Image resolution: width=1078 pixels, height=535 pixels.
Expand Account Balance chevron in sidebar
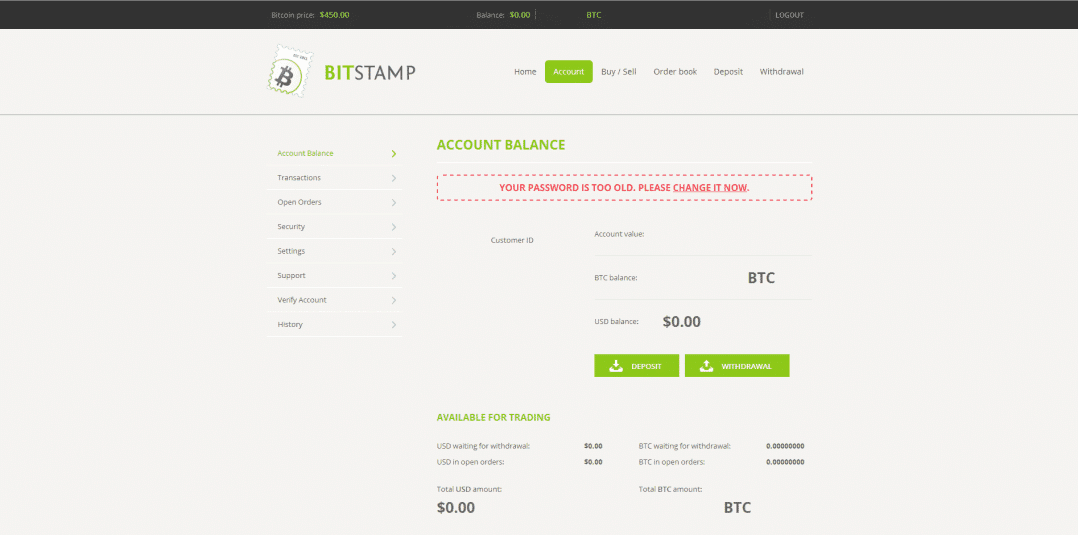pyautogui.click(x=394, y=153)
